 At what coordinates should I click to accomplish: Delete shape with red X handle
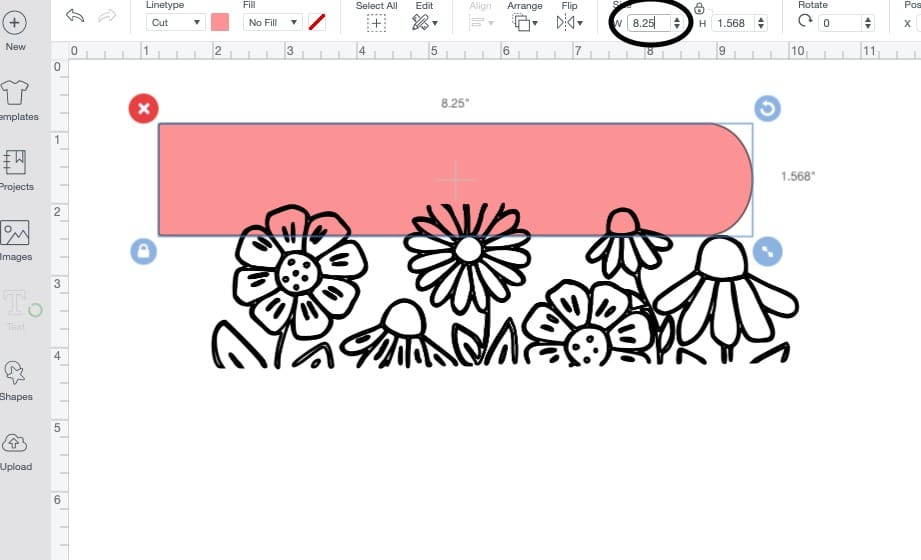143,109
